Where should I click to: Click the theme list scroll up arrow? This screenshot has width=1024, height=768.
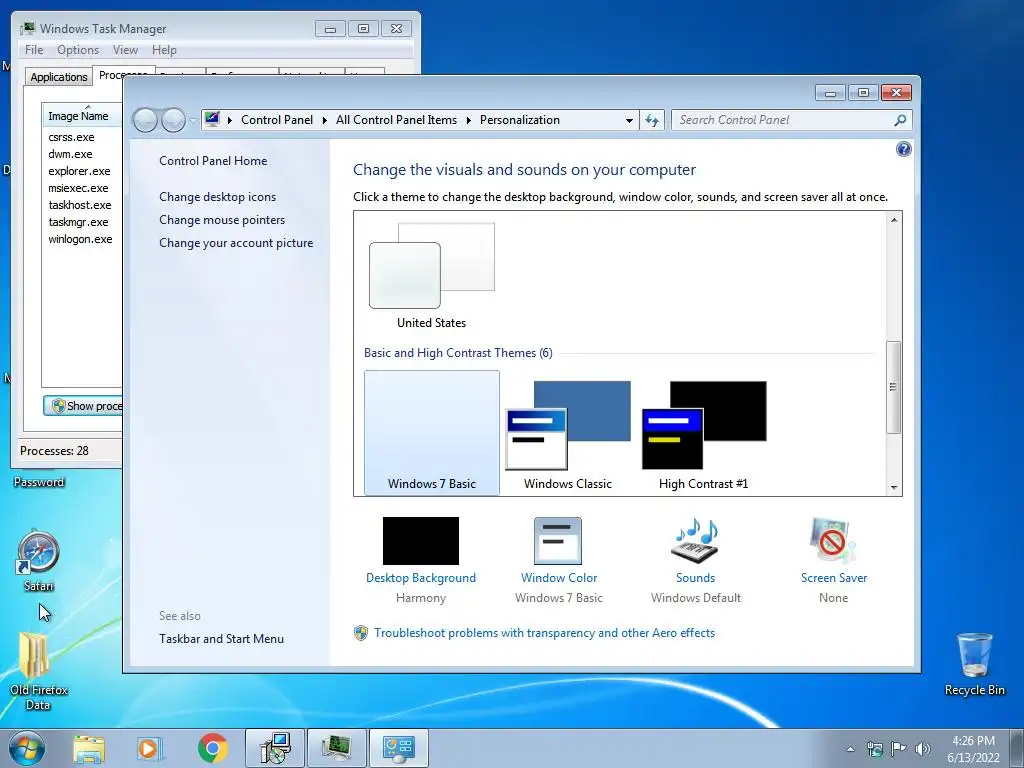[x=894, y=220]
